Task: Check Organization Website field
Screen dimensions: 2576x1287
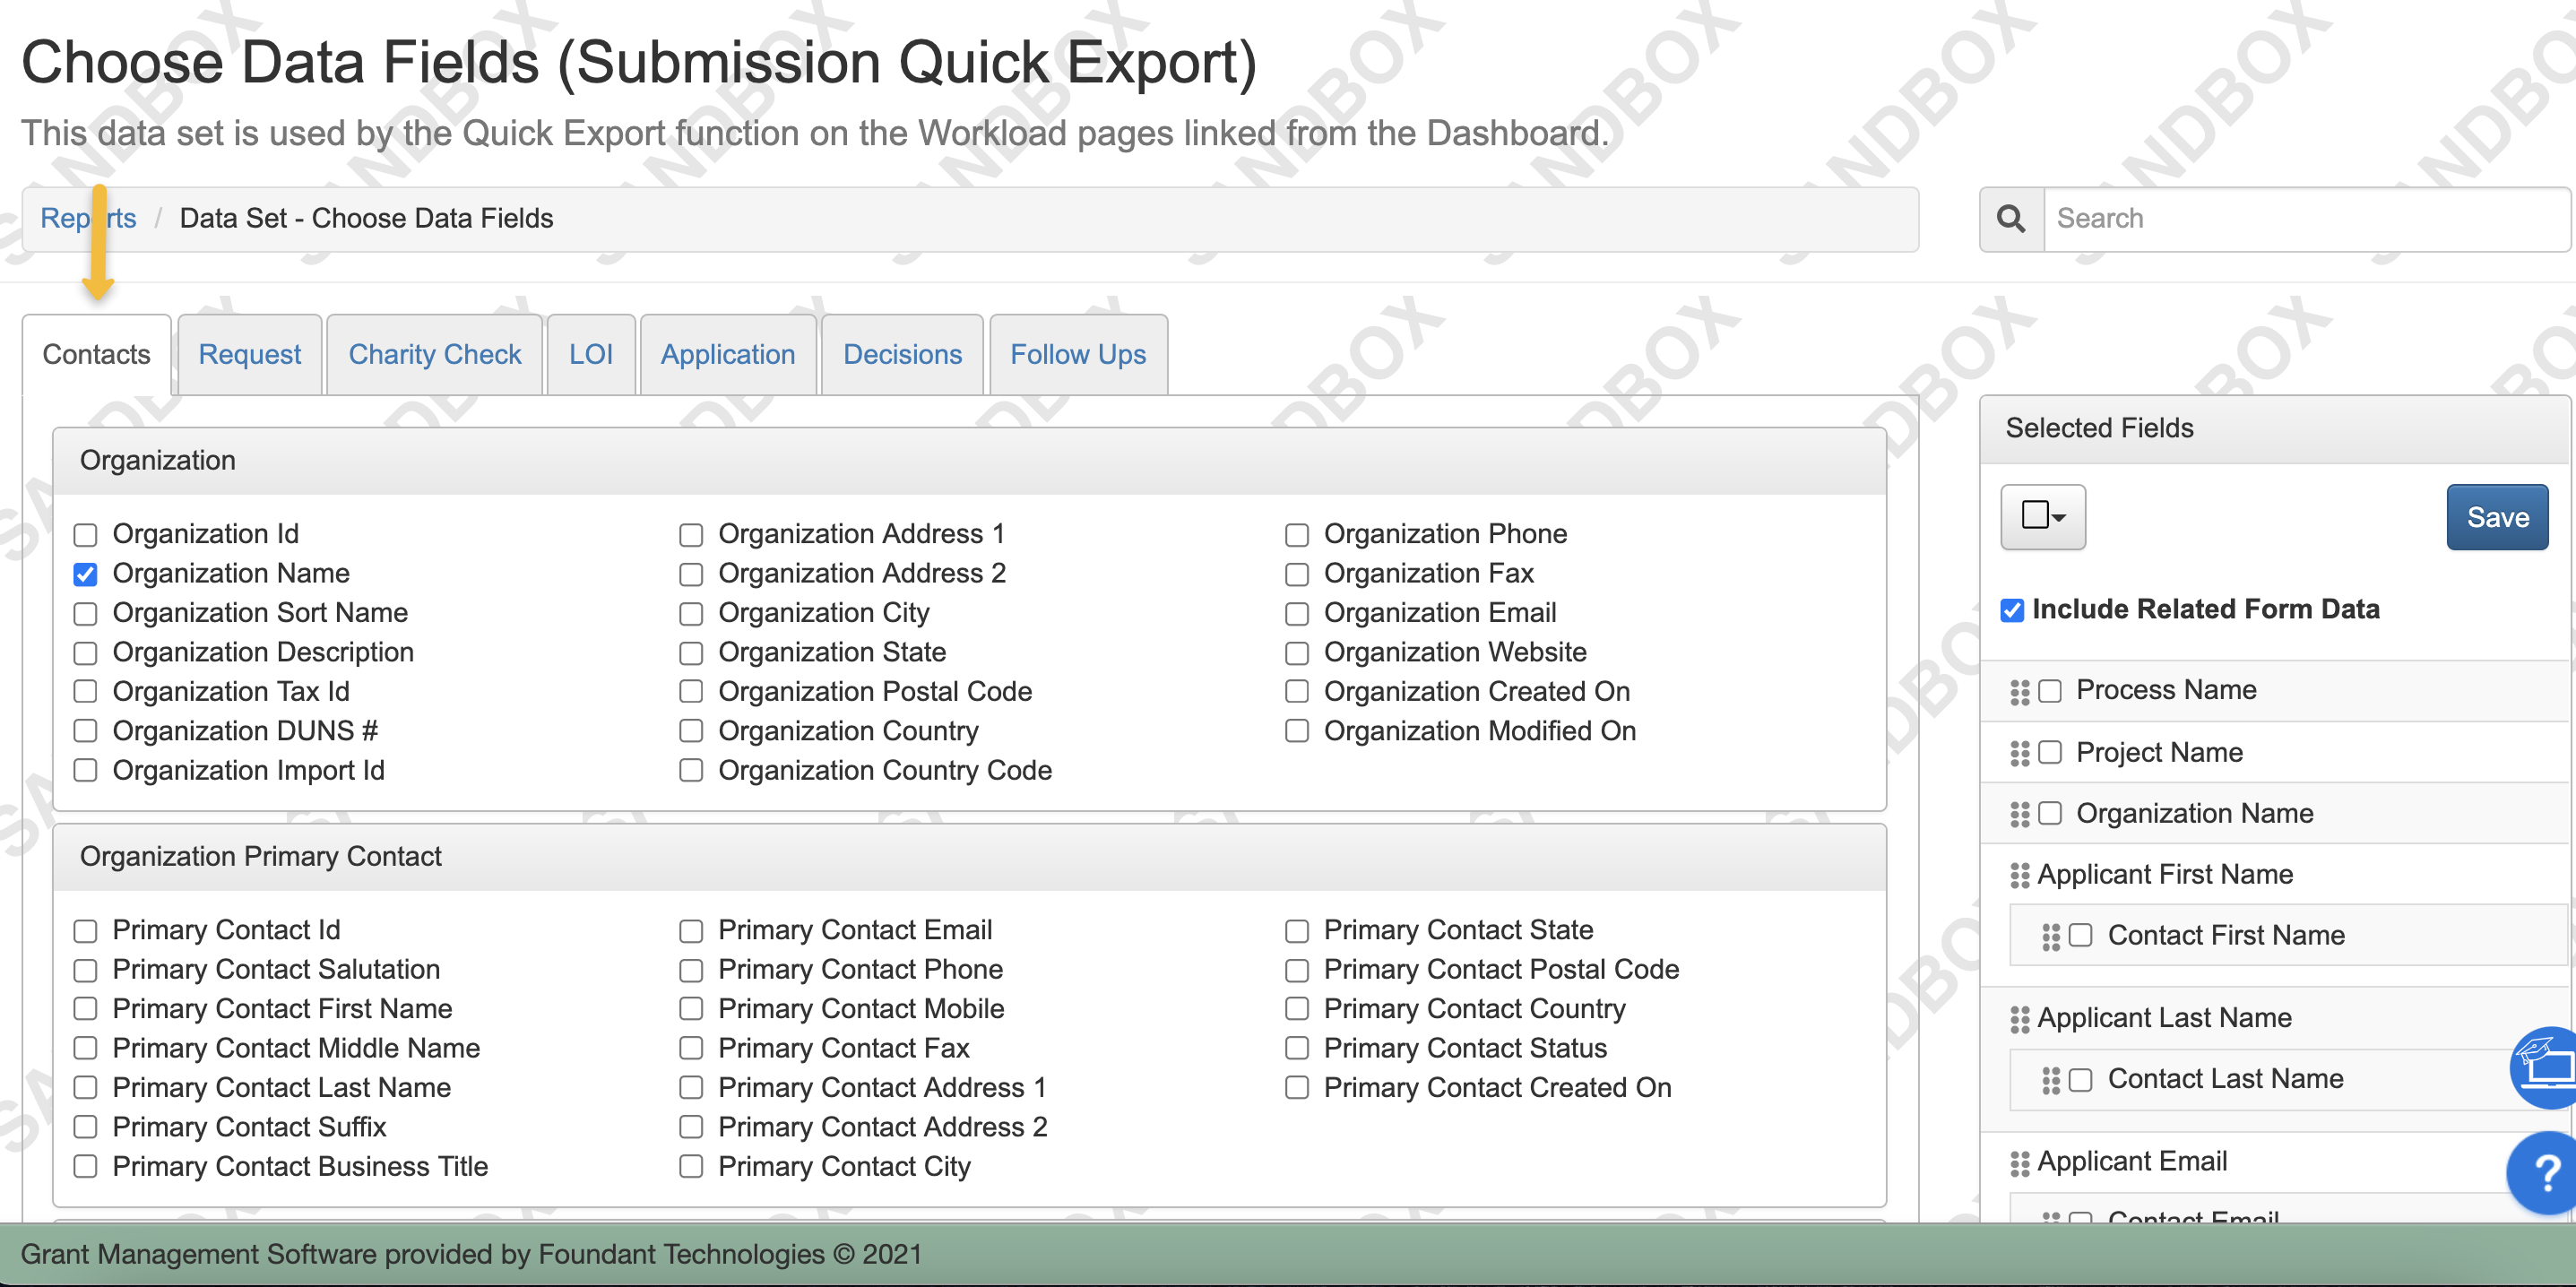Action: click(1297, 653)
